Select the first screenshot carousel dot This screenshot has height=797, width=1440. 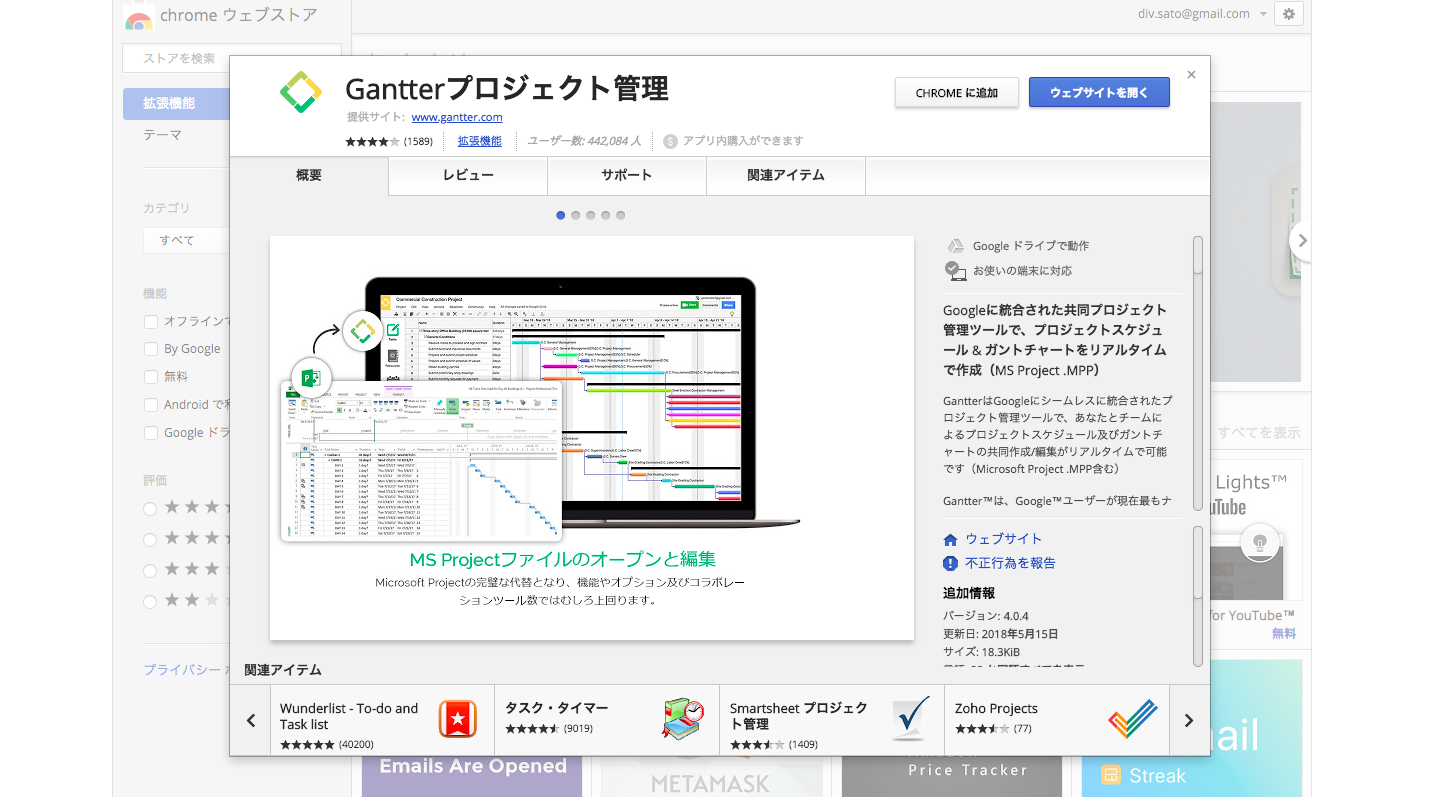pyautogui.click(x=561, y=215)
